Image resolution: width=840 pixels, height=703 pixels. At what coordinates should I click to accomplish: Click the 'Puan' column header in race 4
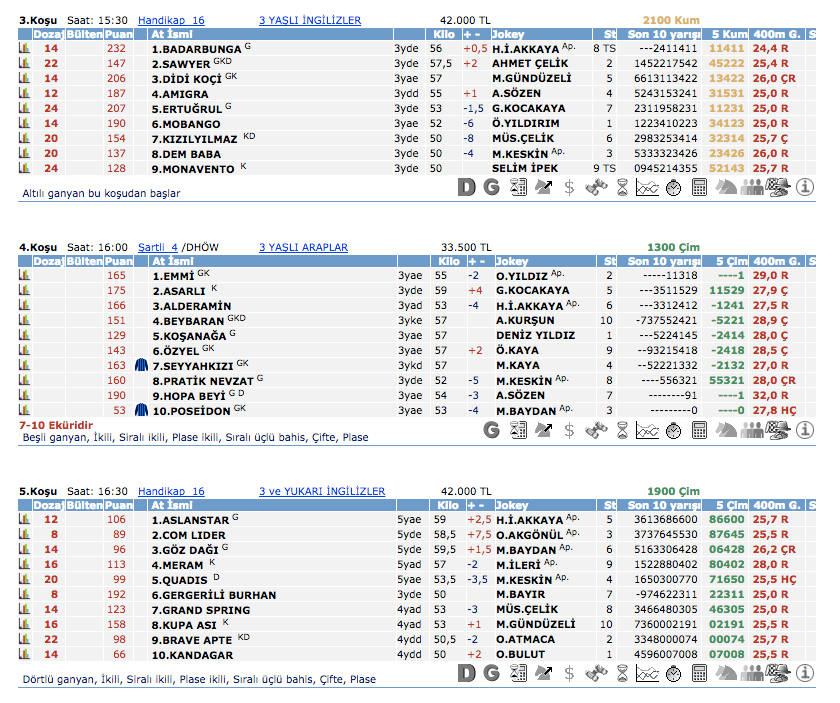pyautogui.click(x=119, y=261)
